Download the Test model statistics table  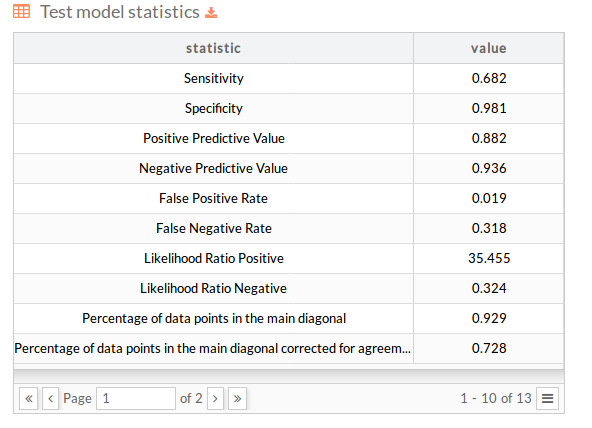tap(211, 13)
